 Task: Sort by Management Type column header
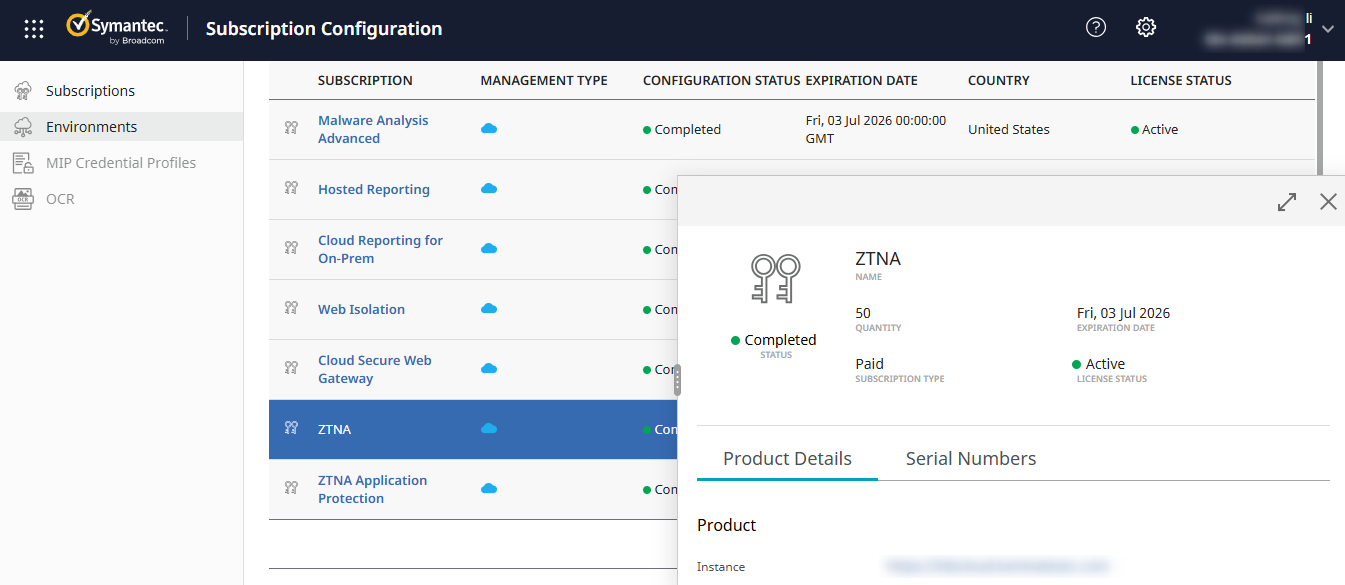(x=544, y=80)
